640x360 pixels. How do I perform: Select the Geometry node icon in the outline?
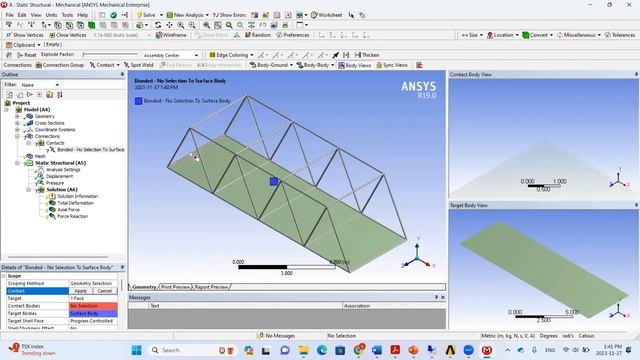click(29, 116)
